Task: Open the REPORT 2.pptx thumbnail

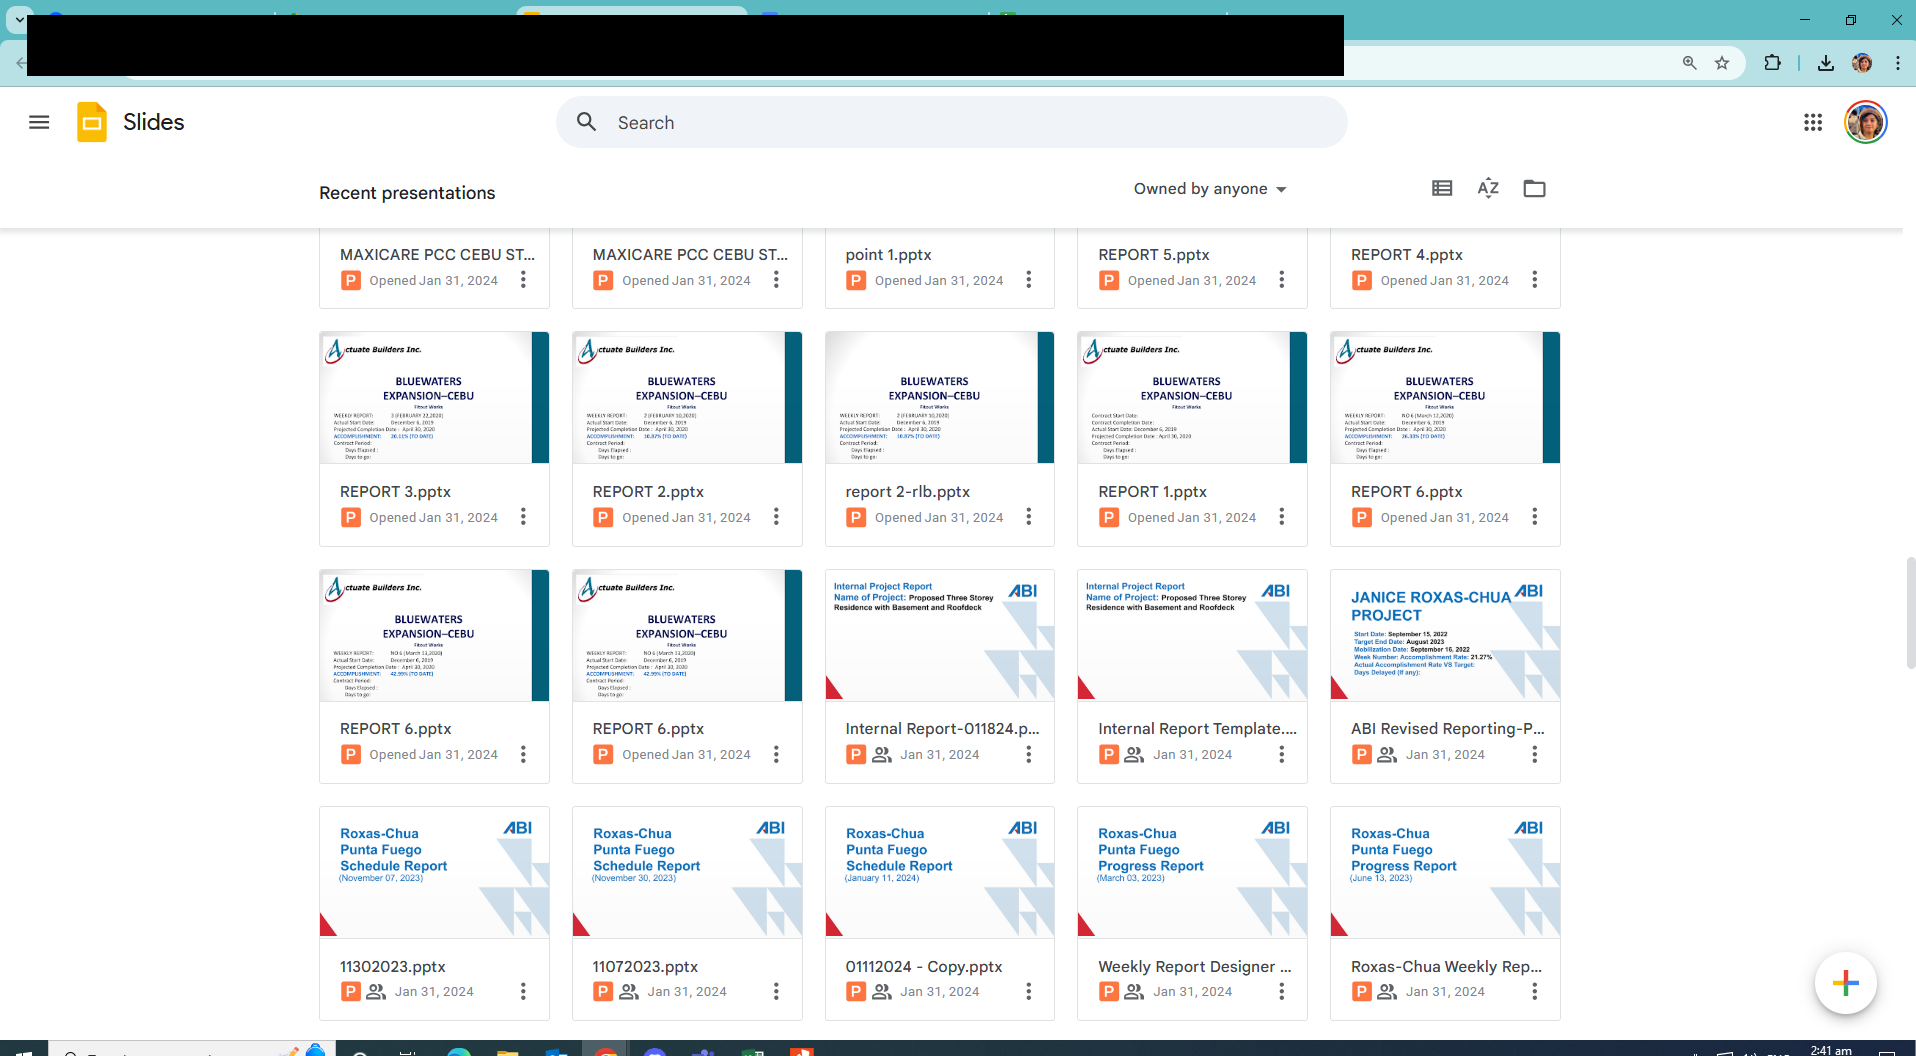Action: [687, 398]
